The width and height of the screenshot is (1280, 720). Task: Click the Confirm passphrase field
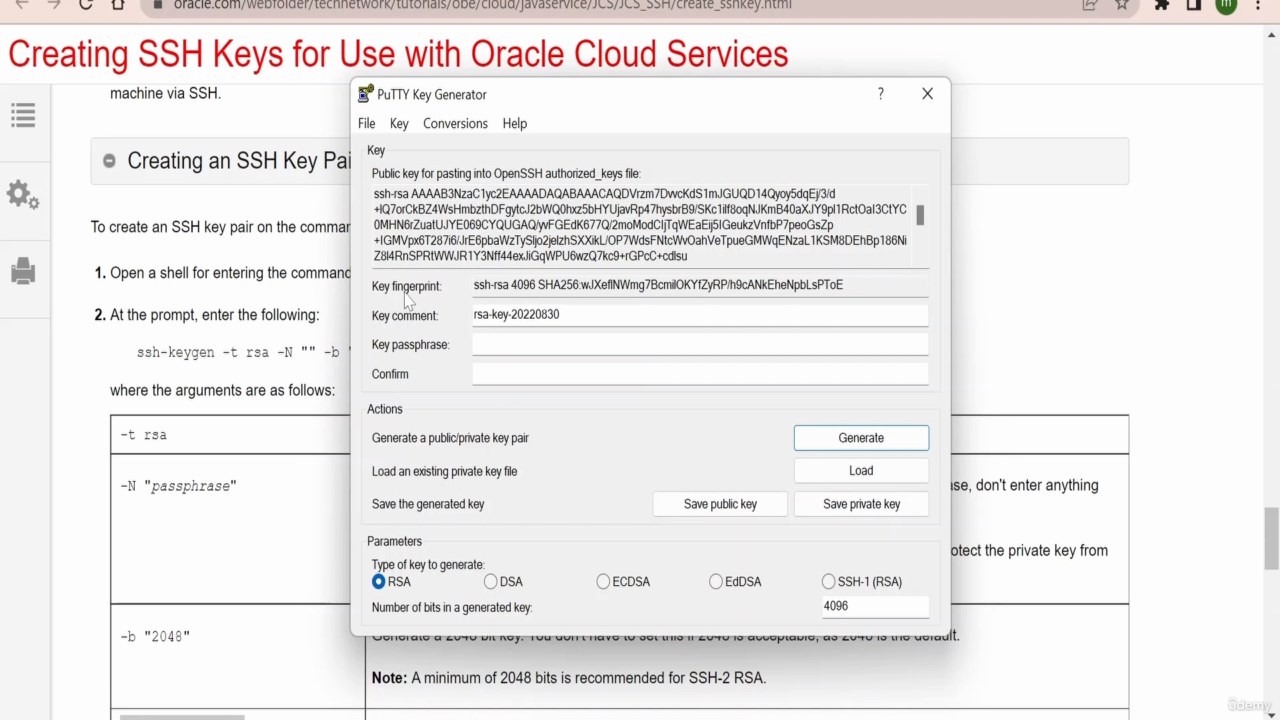(x=700, y=374)
